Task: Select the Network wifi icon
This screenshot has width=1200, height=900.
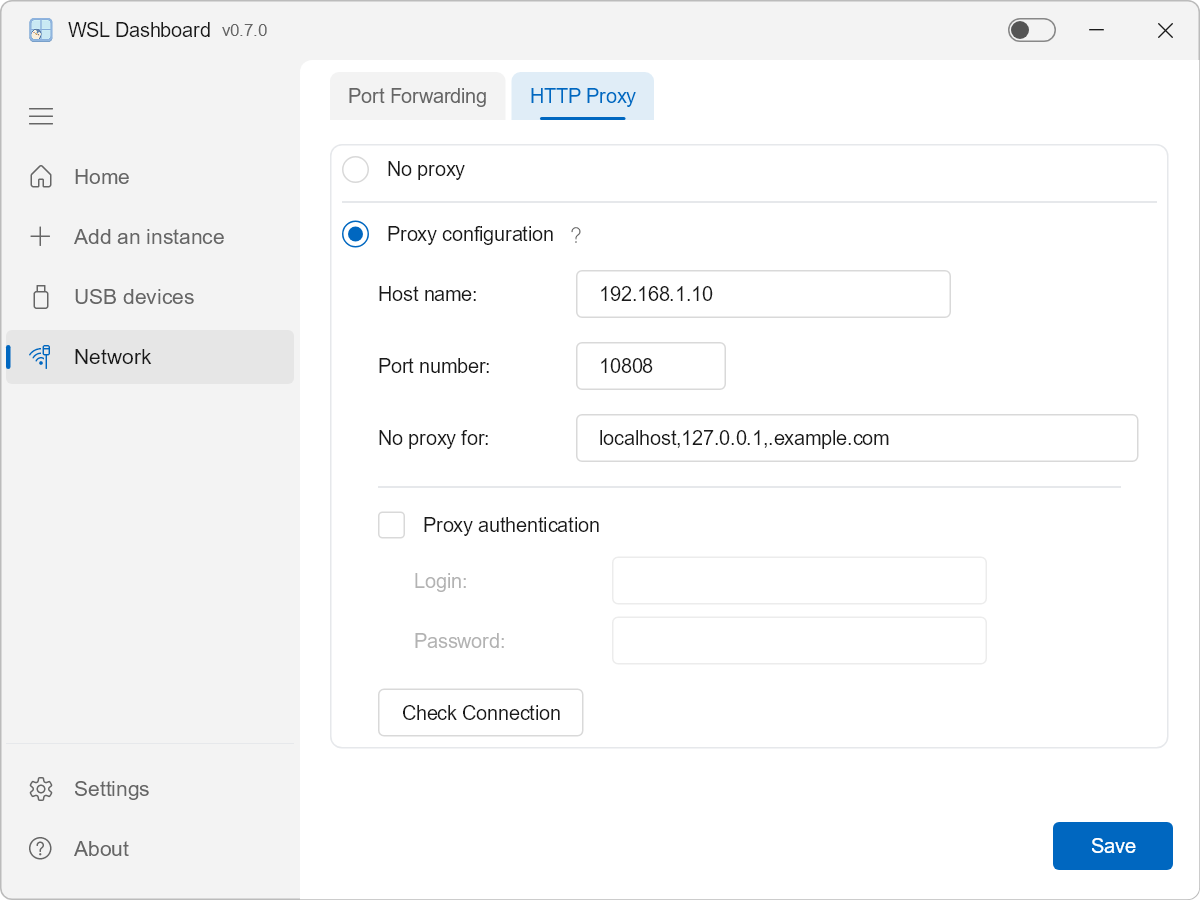Action: tap(40, 356)
